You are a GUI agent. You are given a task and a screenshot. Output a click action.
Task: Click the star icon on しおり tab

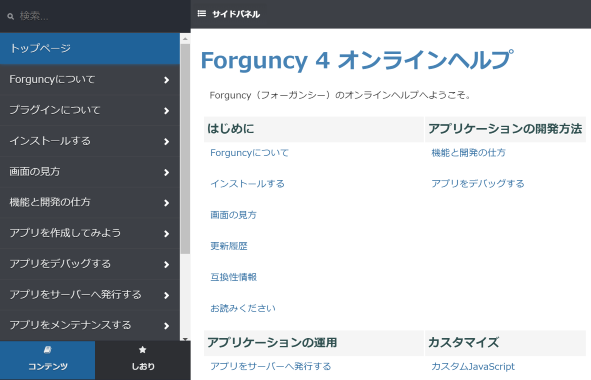click(x=142, y=350)
